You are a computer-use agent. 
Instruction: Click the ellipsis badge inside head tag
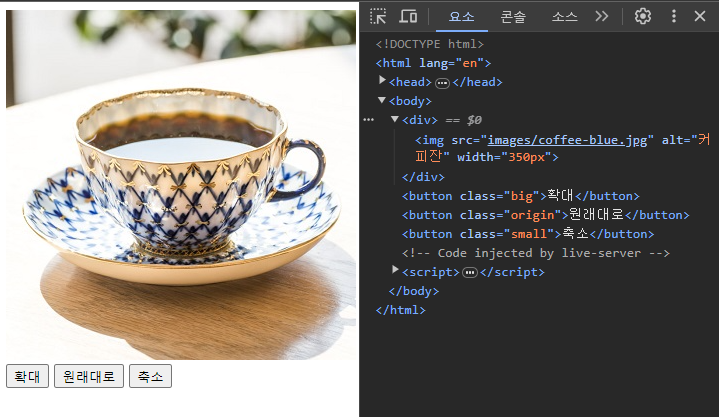point(442,83)
